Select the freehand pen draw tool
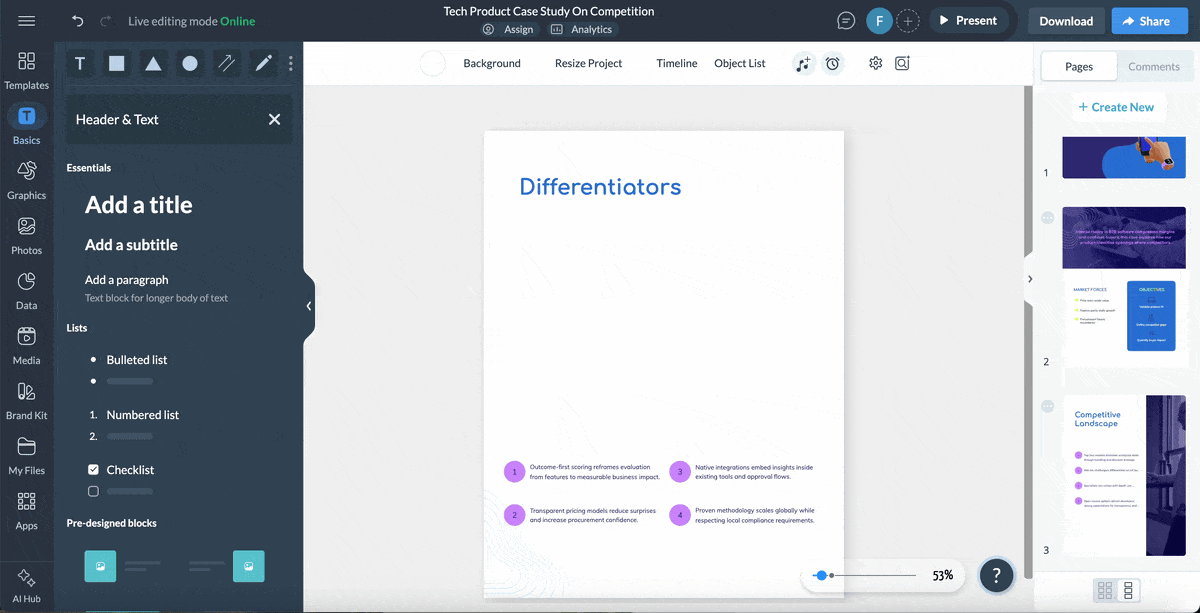 [262, 63]
